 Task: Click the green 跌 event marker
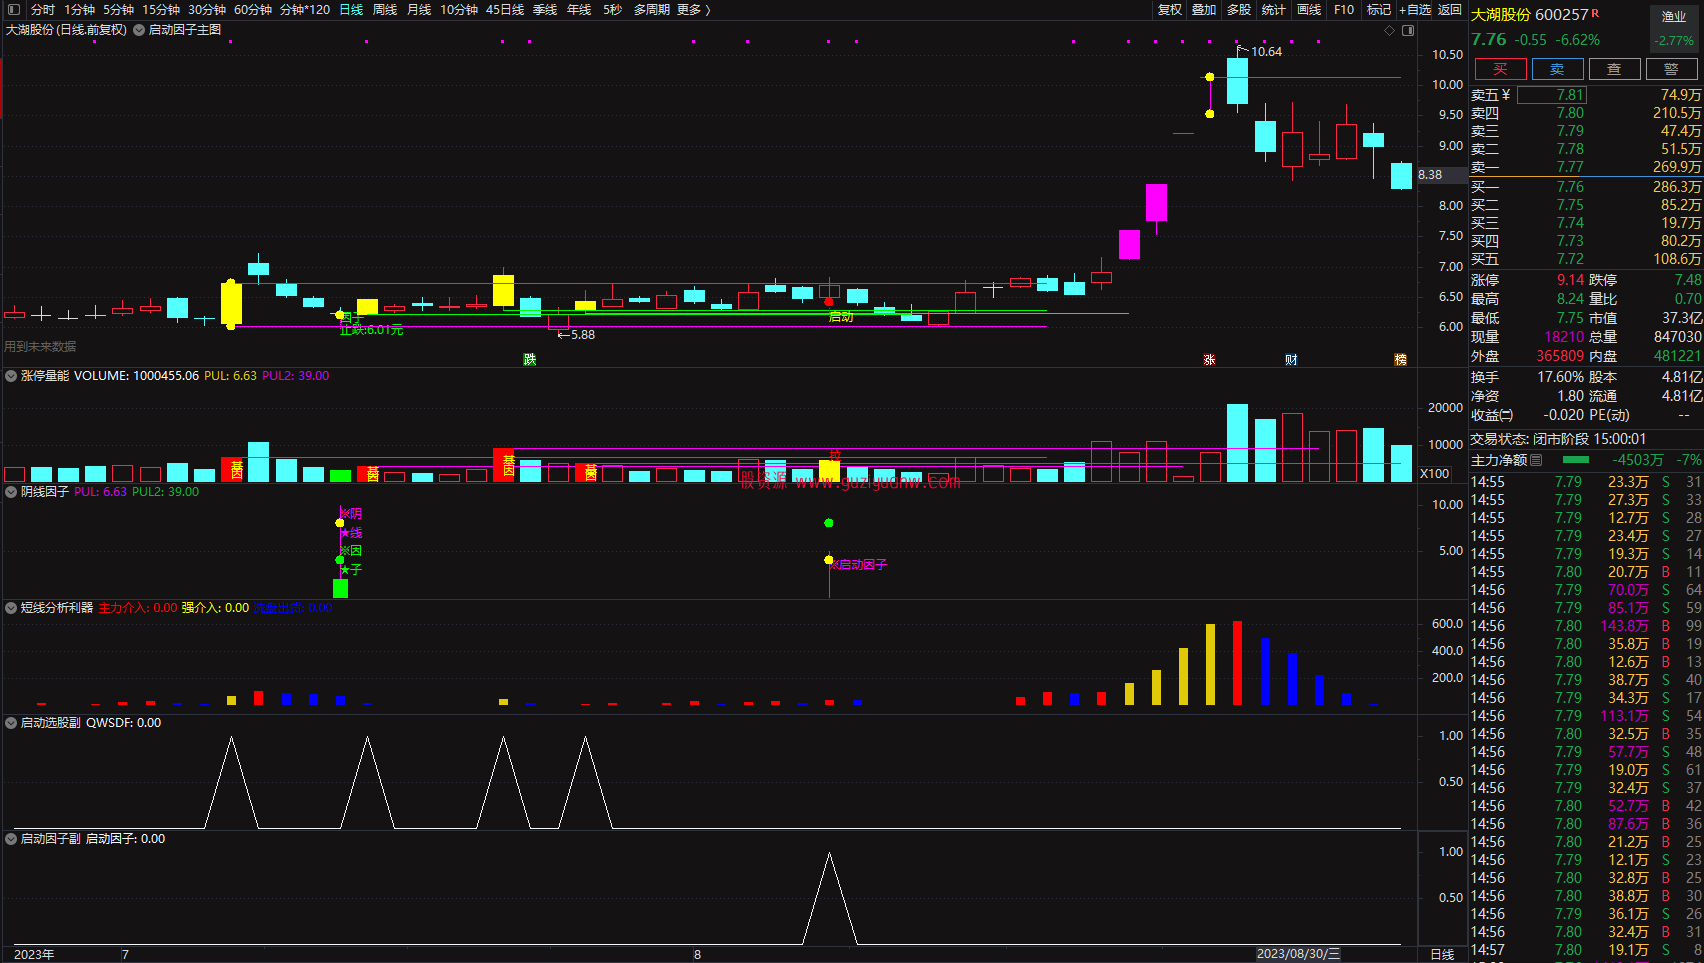(x=530, y=360)
